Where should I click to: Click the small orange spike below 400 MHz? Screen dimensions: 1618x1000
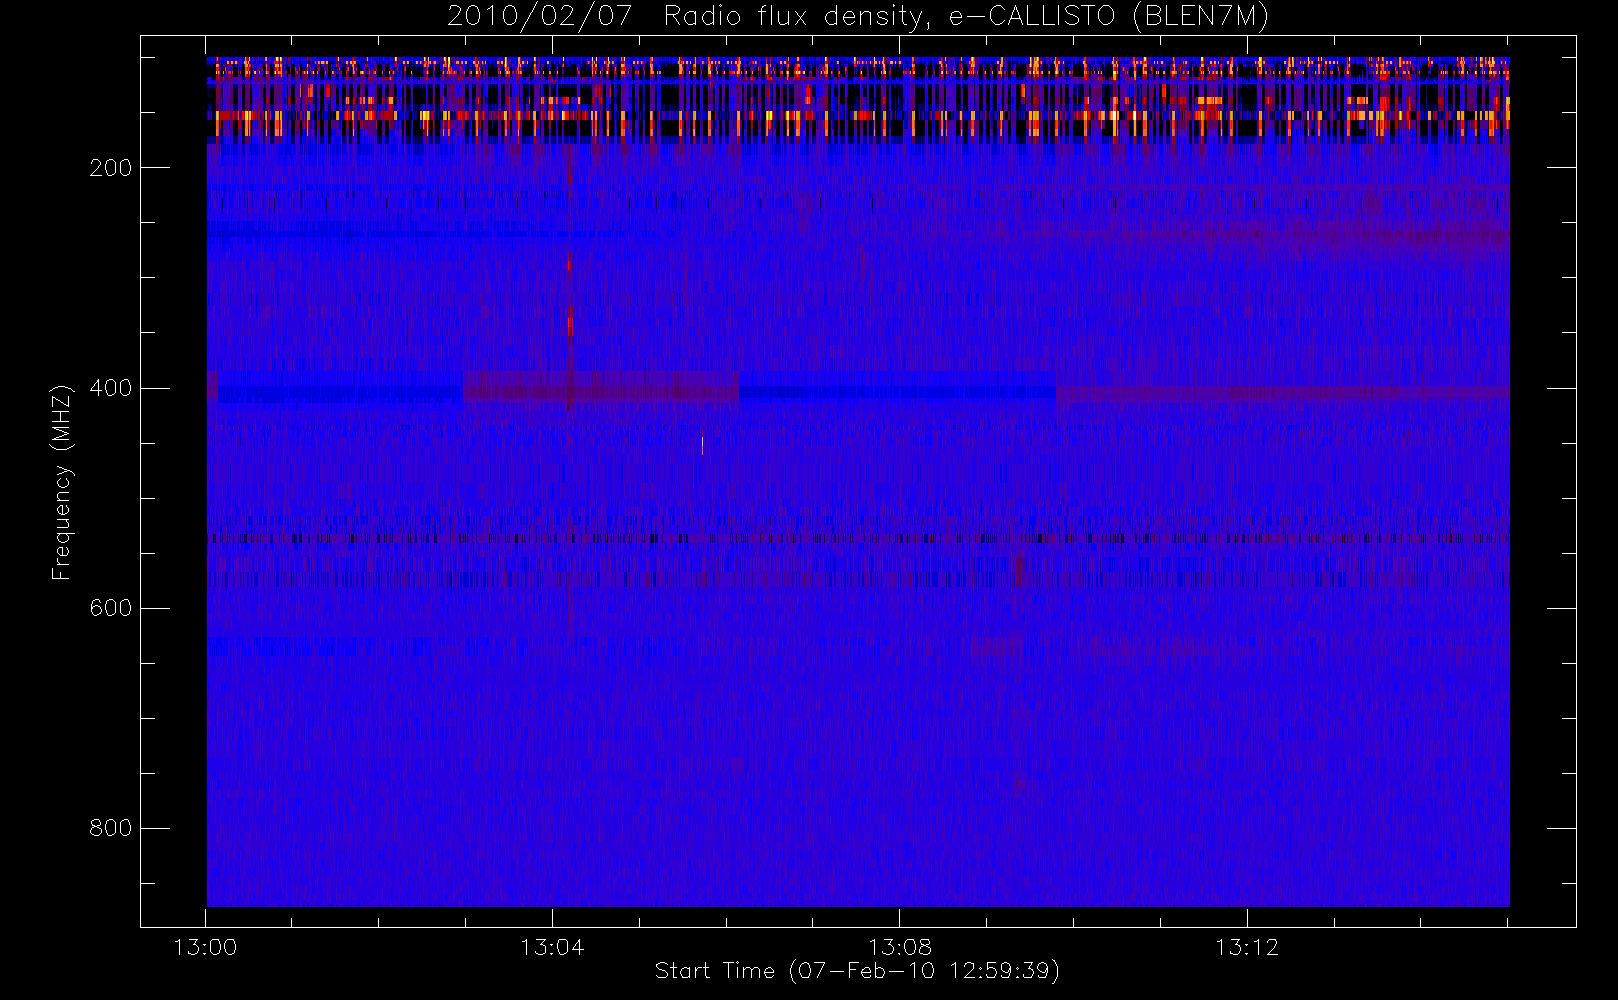[702, 443]
